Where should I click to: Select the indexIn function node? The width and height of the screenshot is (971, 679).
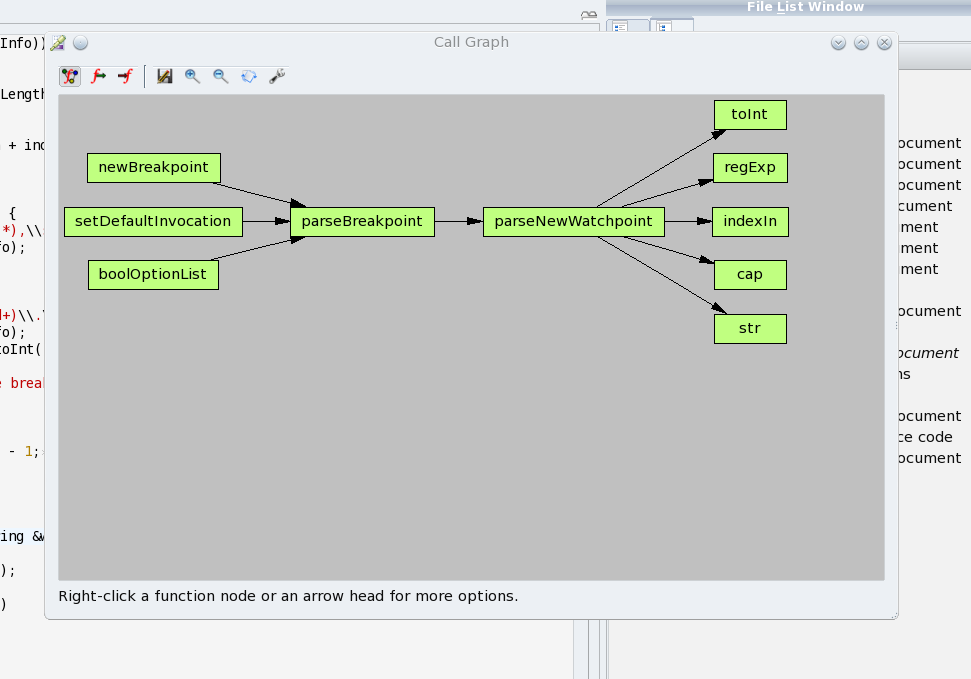coord(750,222)
